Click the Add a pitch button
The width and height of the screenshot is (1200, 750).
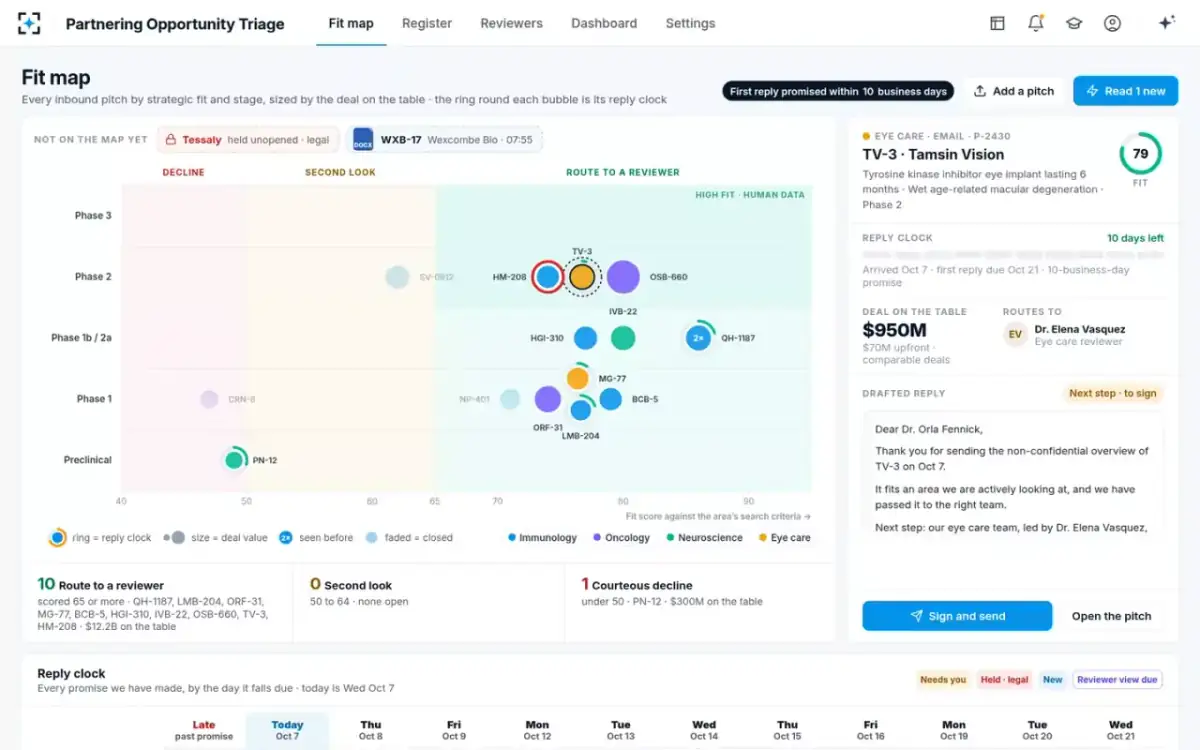tap(1014, 91)
